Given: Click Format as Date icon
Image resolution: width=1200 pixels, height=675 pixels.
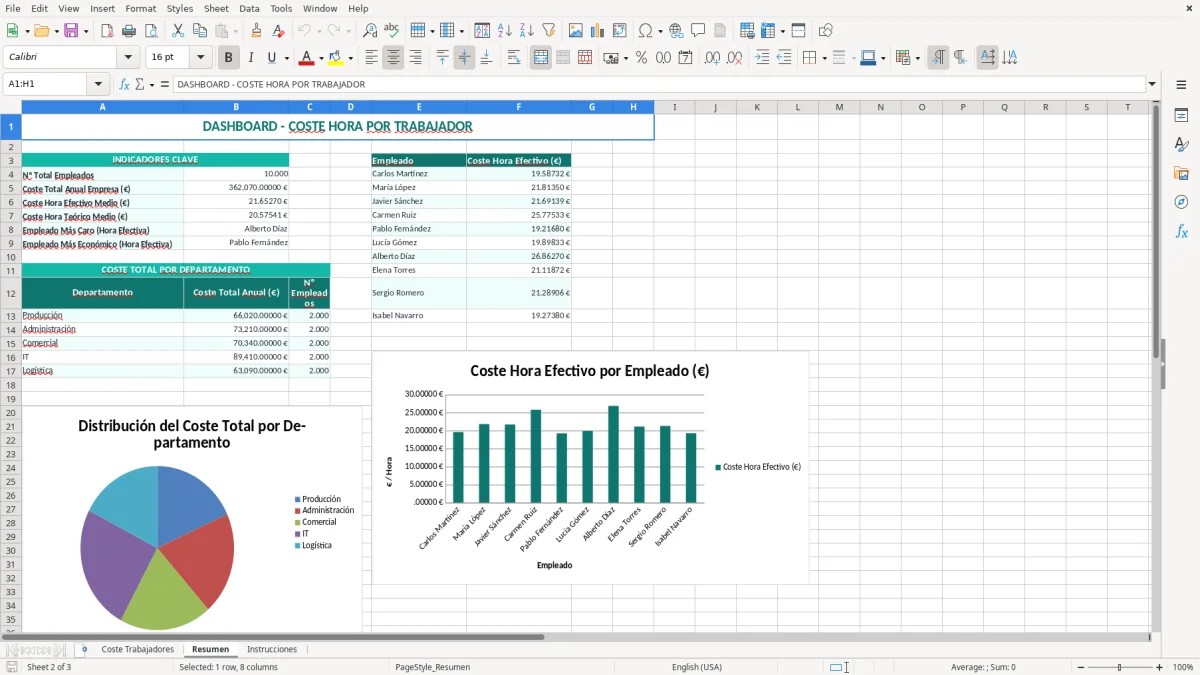Looking at the screenshot, I should (686, 58).
